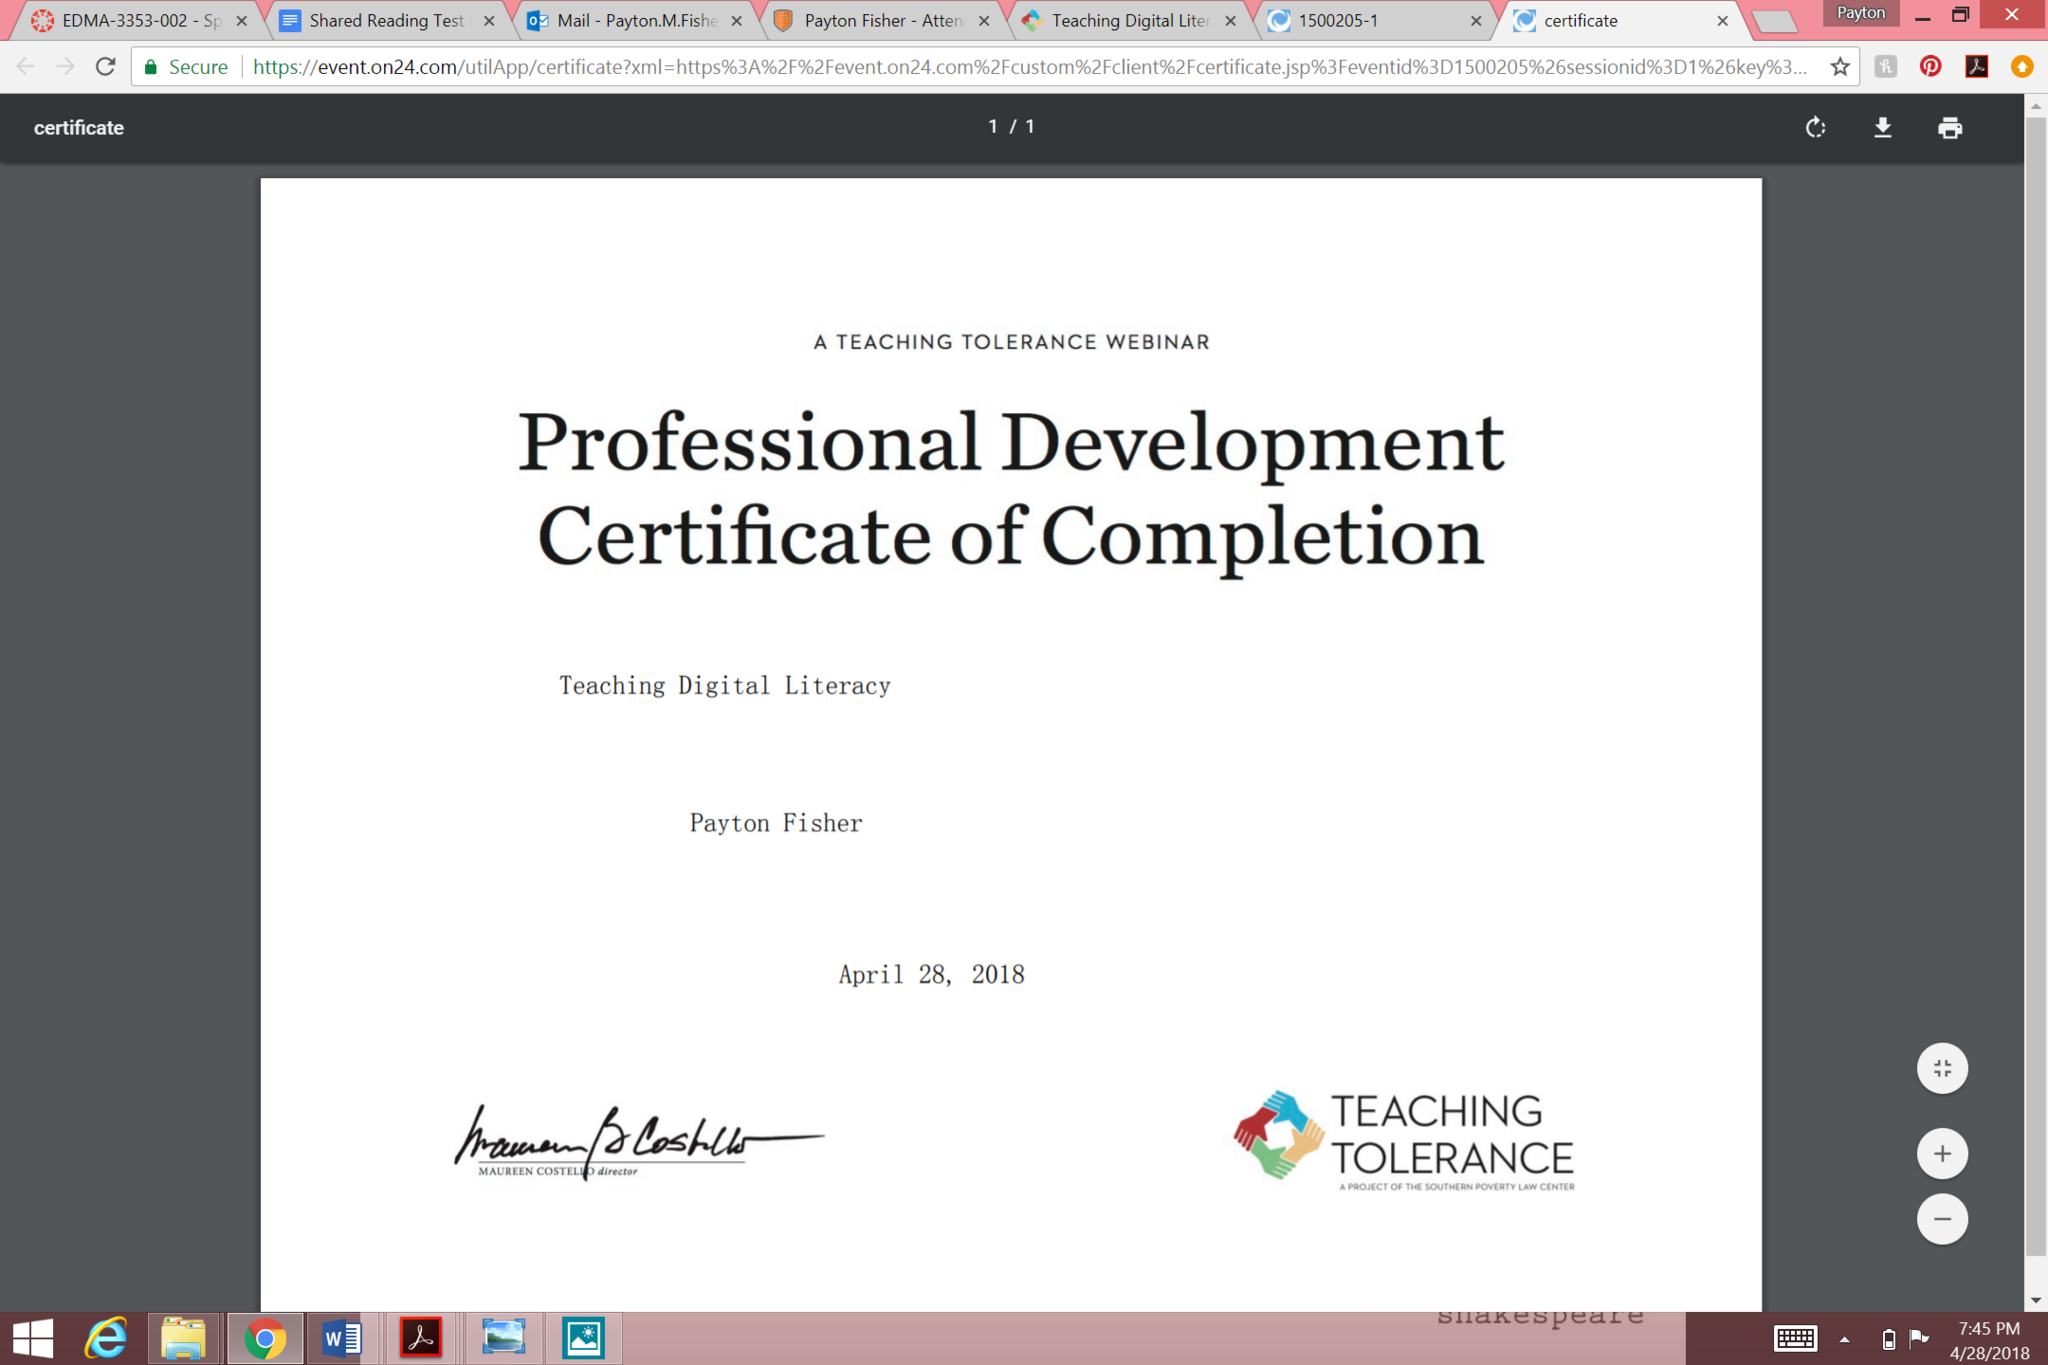Bookmark this page with the star icon

[1839, 67]
